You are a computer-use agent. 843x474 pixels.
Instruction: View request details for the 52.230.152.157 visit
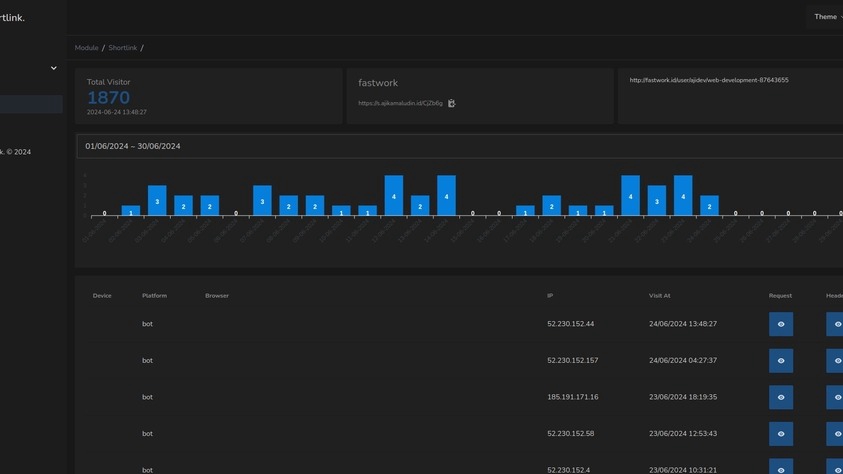[781, 360]
